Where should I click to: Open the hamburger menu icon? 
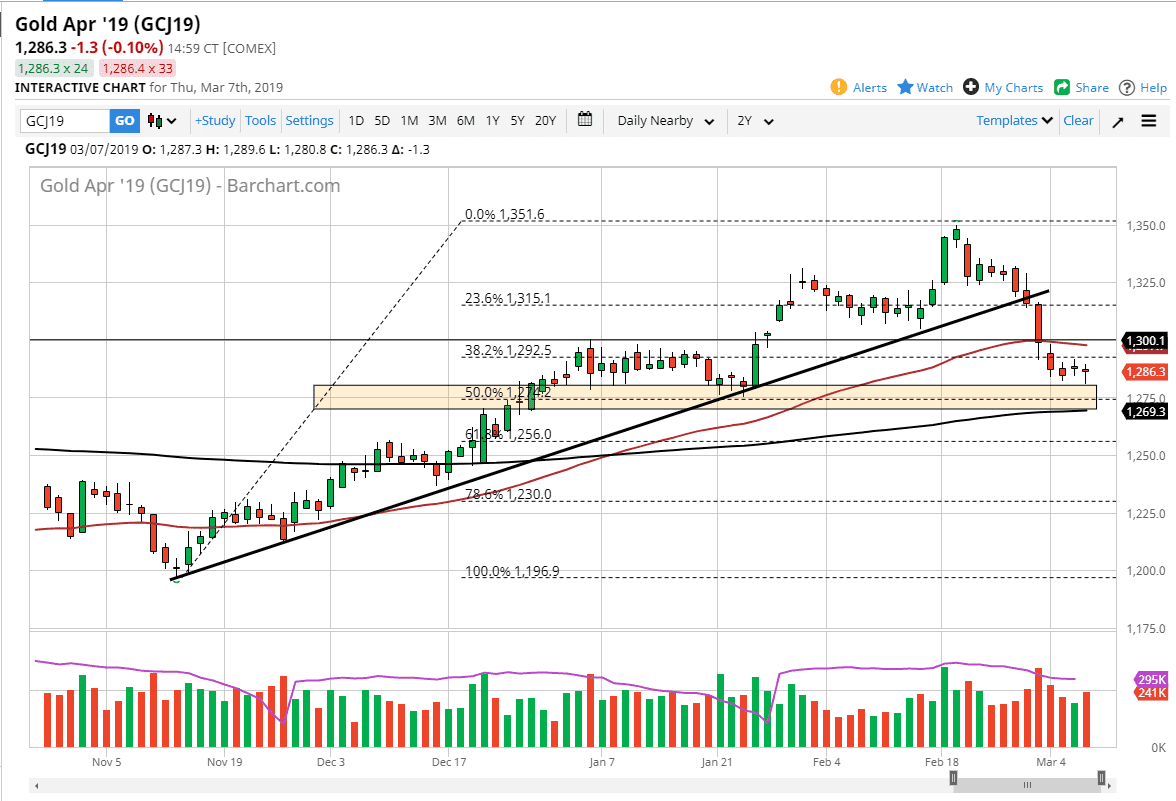coord(1148,121)
